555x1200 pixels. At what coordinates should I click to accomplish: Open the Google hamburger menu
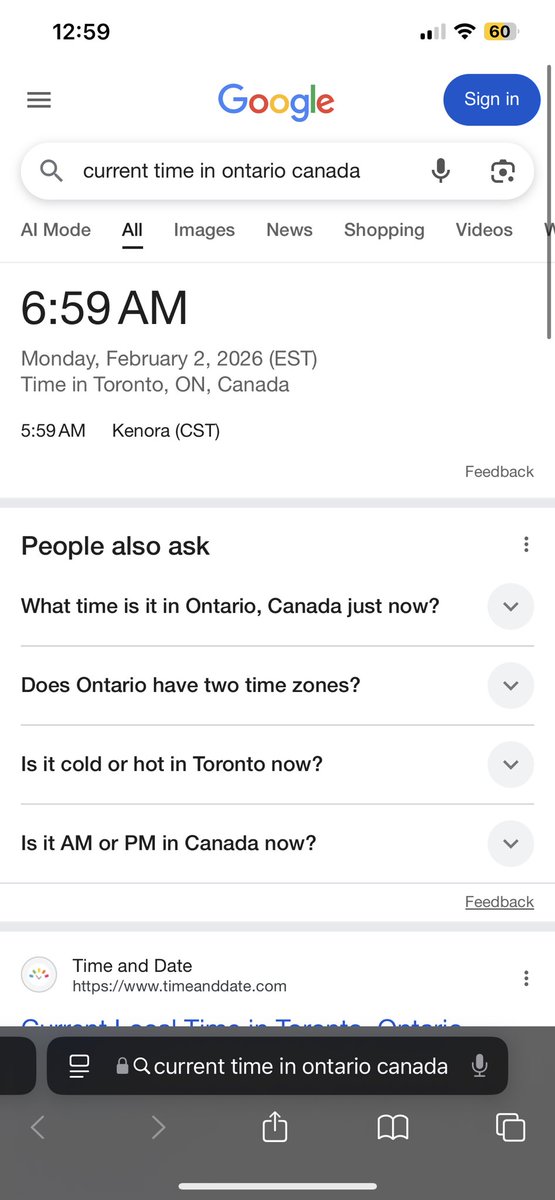(x=39, y=100)
